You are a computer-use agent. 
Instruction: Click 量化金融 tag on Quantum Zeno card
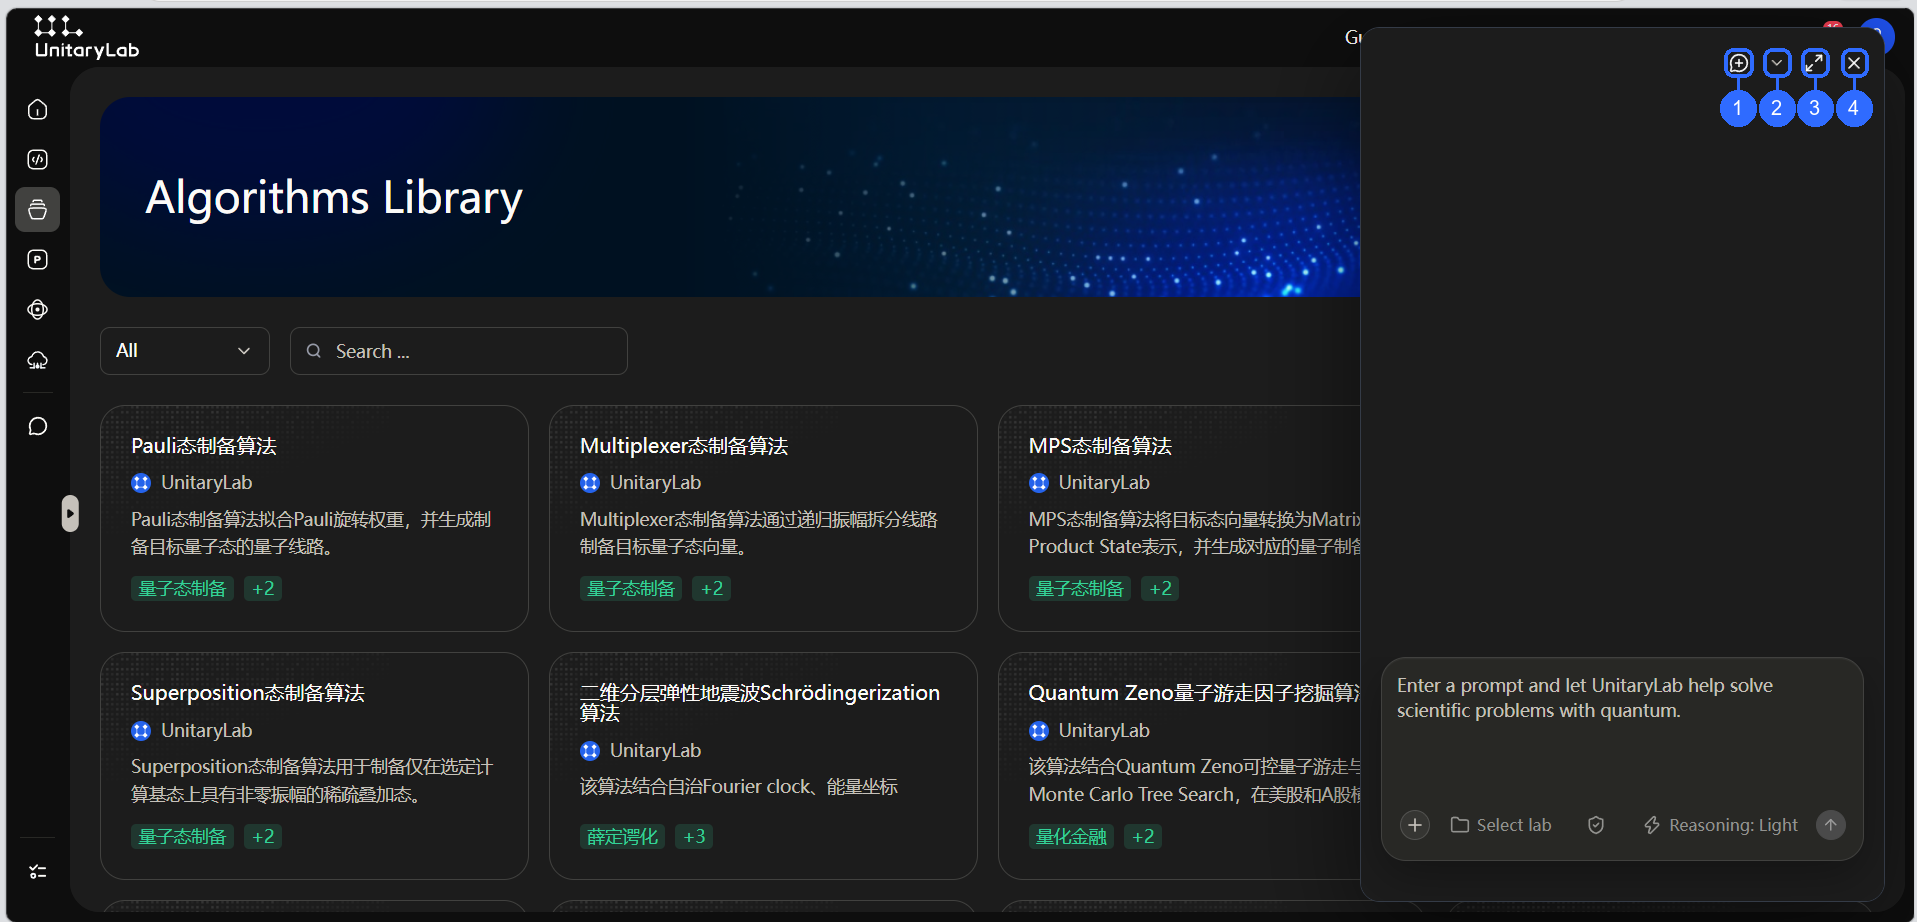(1071, 837)
